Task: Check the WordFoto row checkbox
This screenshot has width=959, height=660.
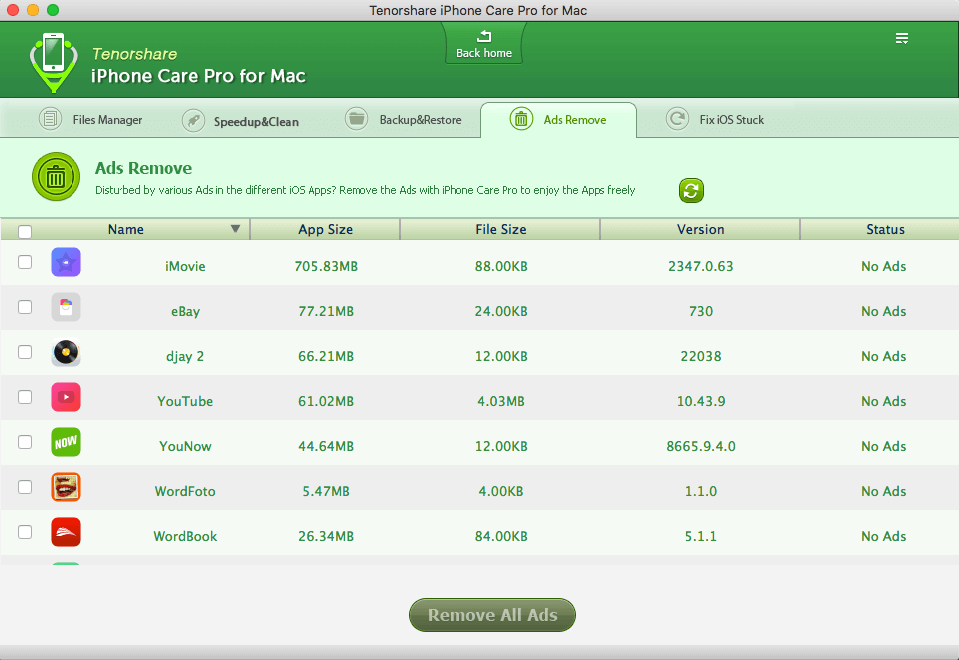Action: click(25, 486)
